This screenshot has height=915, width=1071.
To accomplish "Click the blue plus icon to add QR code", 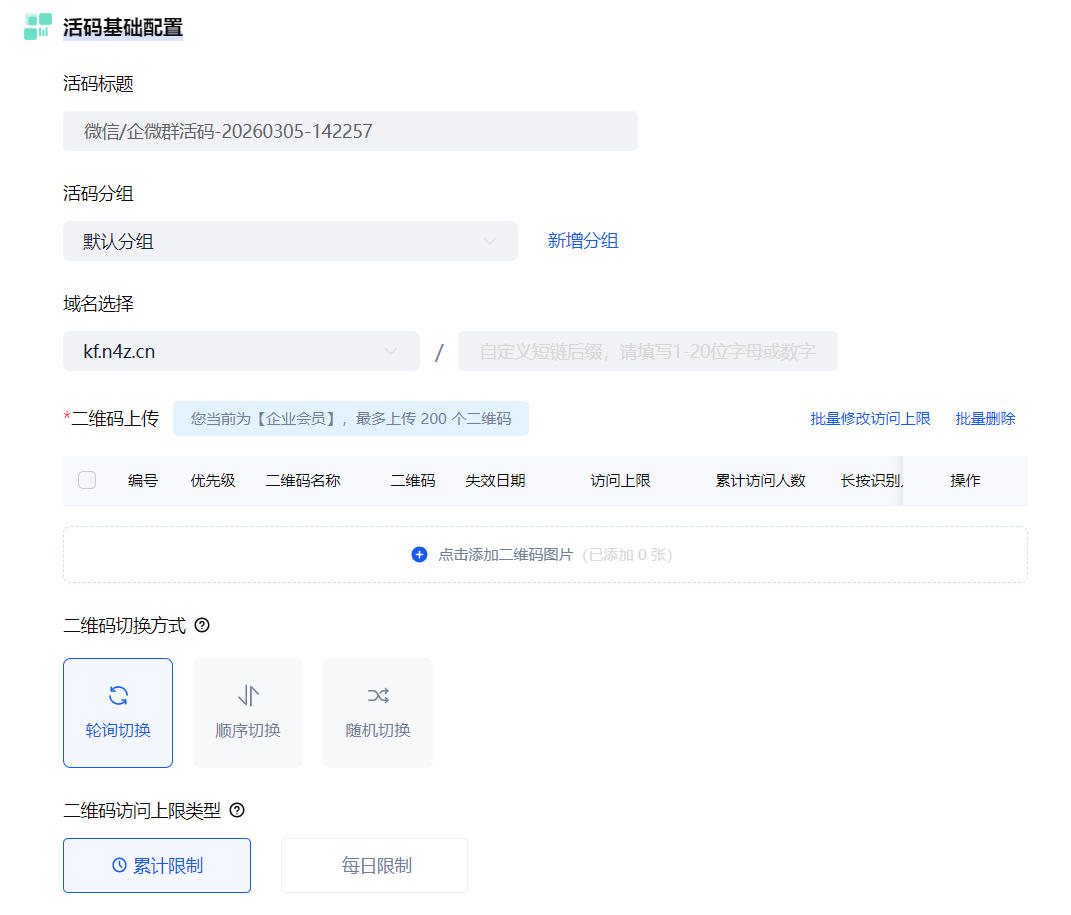I will pos(419,554).
